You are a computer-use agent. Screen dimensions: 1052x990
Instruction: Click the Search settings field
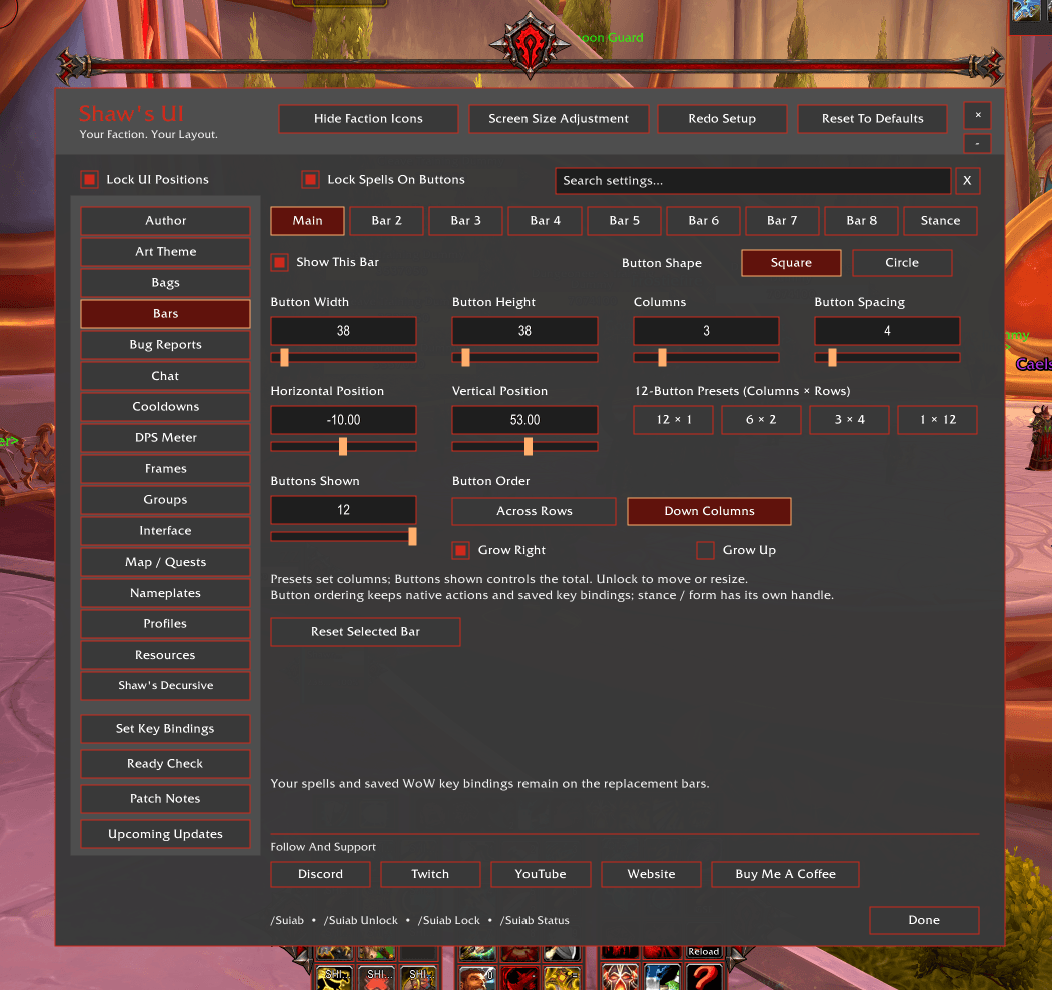(753, 181)
